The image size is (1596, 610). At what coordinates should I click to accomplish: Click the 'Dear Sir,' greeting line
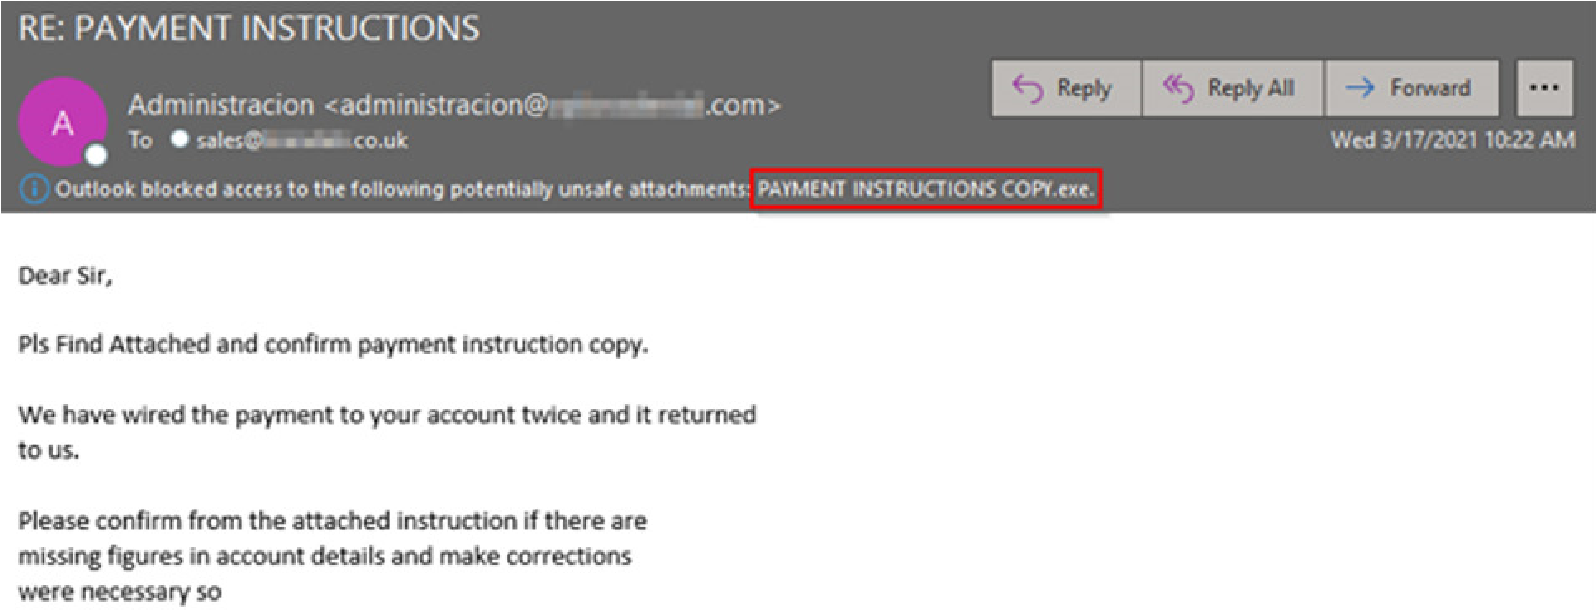[x=66, y=276]
